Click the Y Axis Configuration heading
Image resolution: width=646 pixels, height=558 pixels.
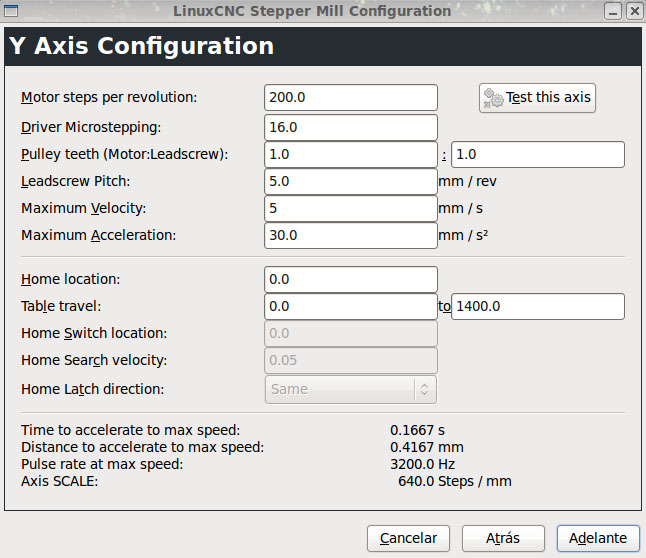coord(141,46)
